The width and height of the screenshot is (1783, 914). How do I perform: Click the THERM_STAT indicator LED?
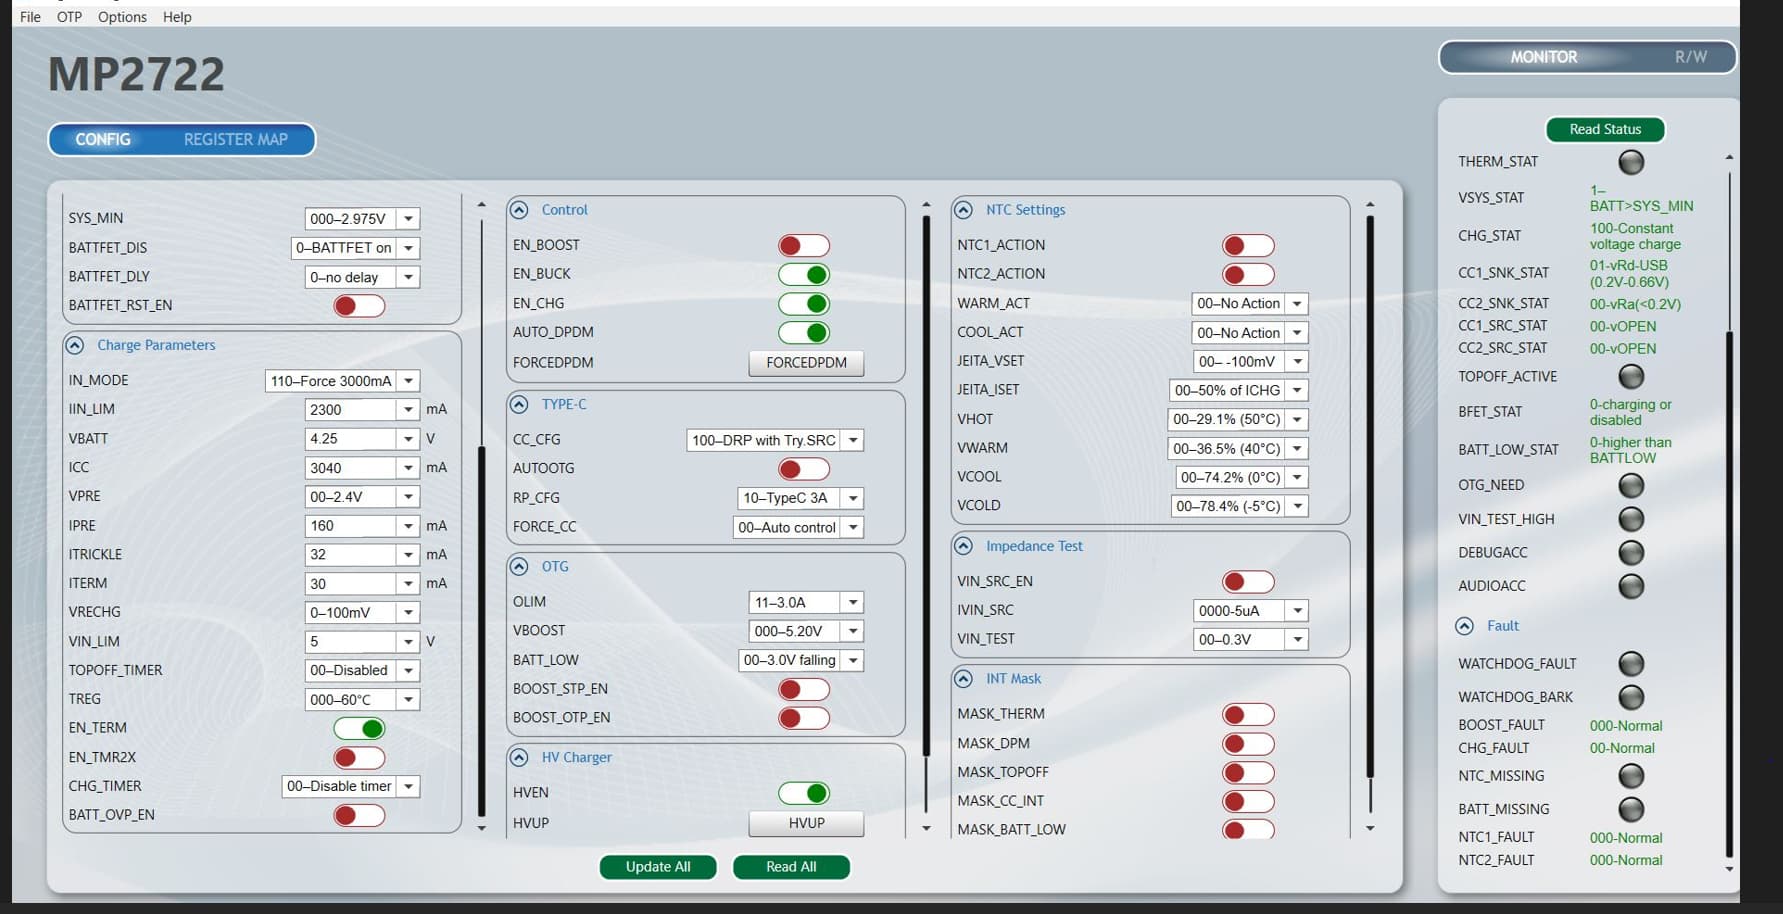[1631, 162]
